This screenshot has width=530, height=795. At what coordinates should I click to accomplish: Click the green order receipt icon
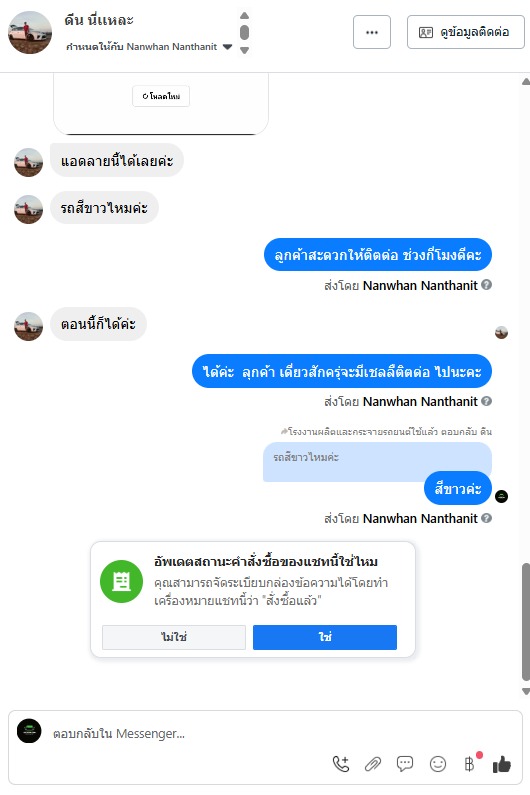click(x=121, y=581)
